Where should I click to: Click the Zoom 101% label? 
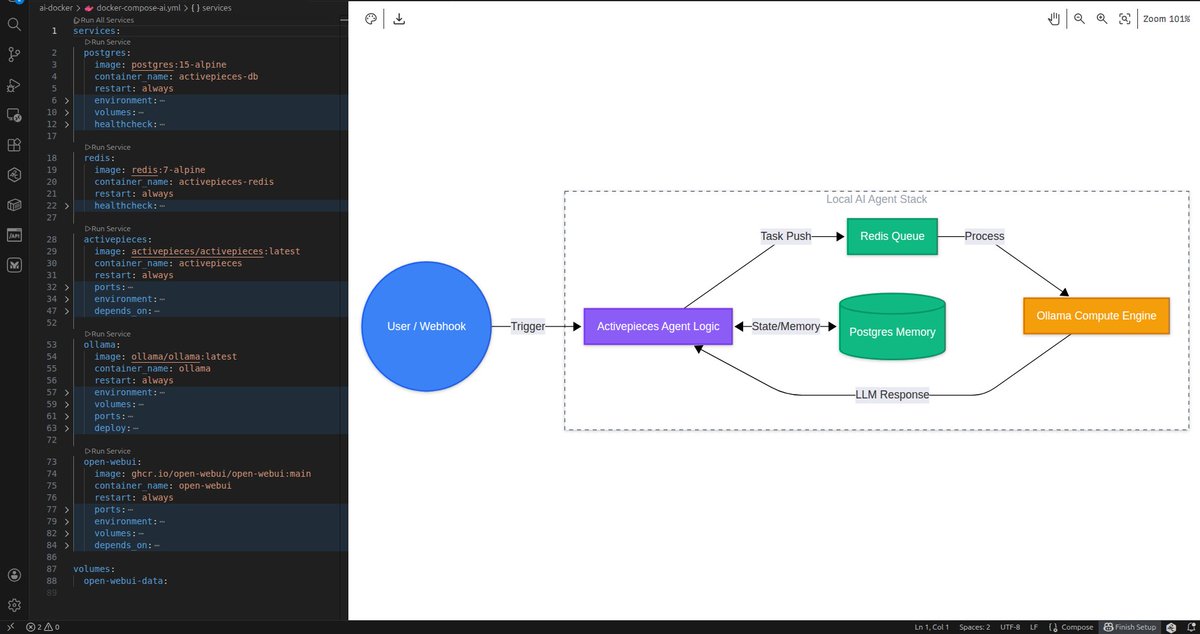[1166, 18]
